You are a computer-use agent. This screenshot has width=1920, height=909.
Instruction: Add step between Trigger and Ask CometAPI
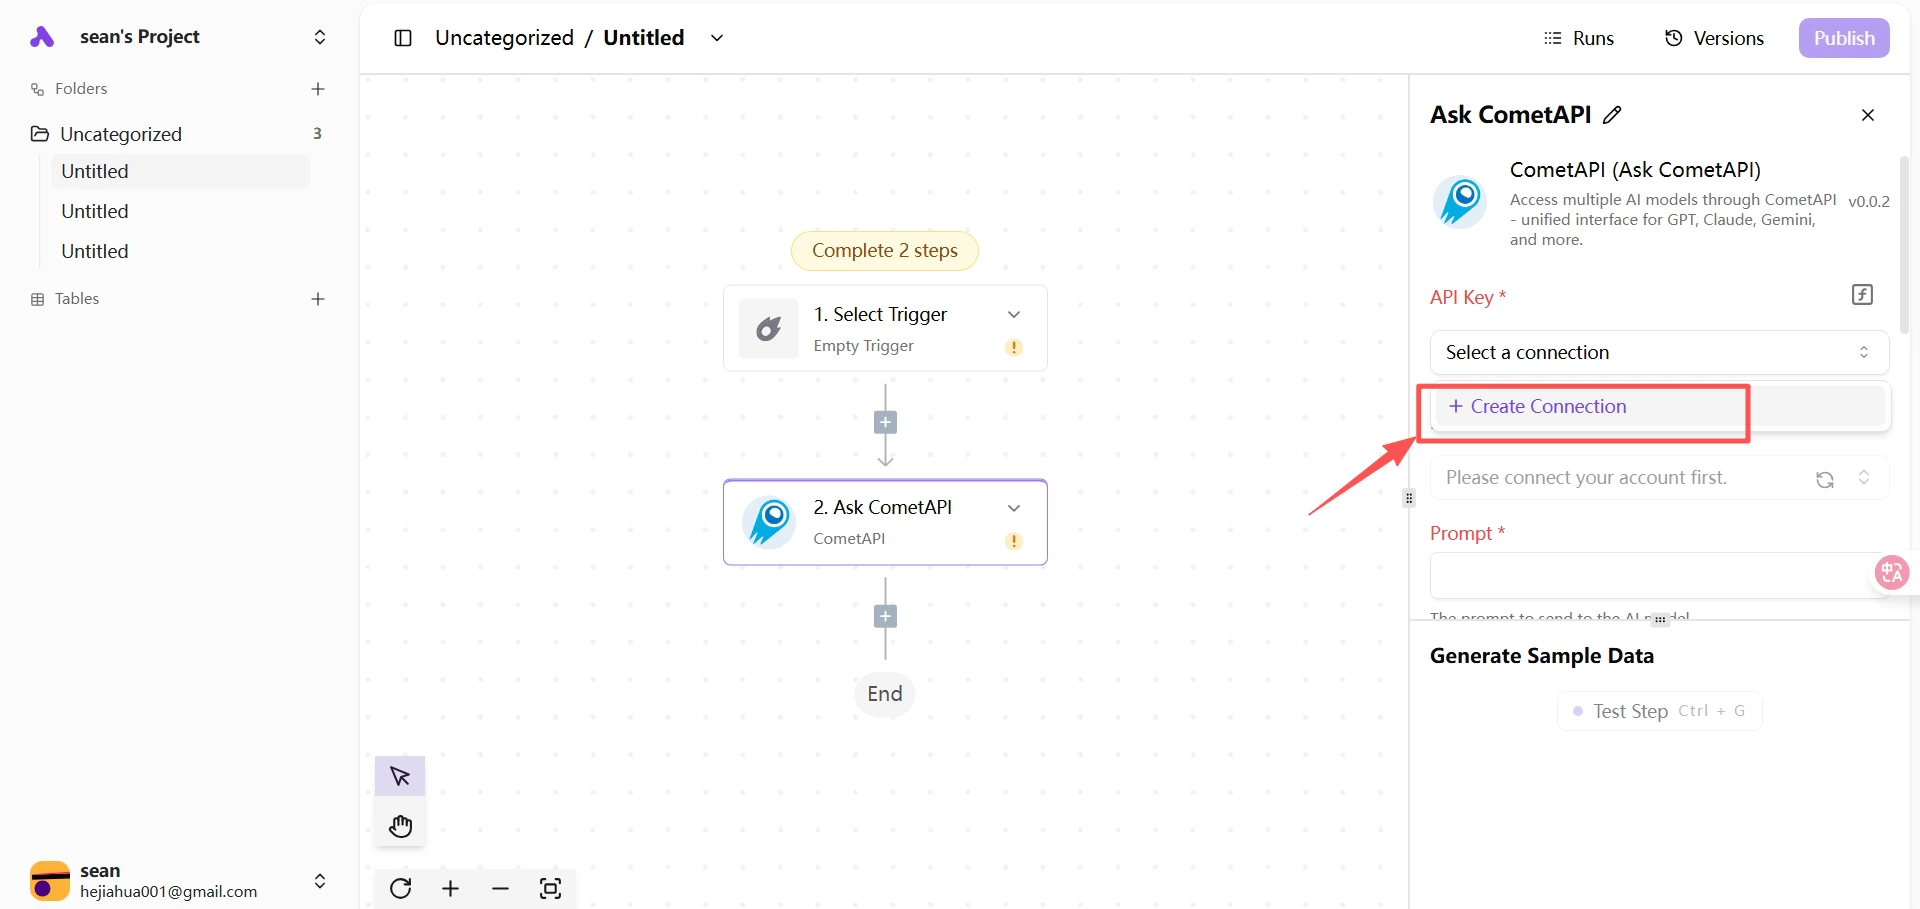tap(885, 422)
